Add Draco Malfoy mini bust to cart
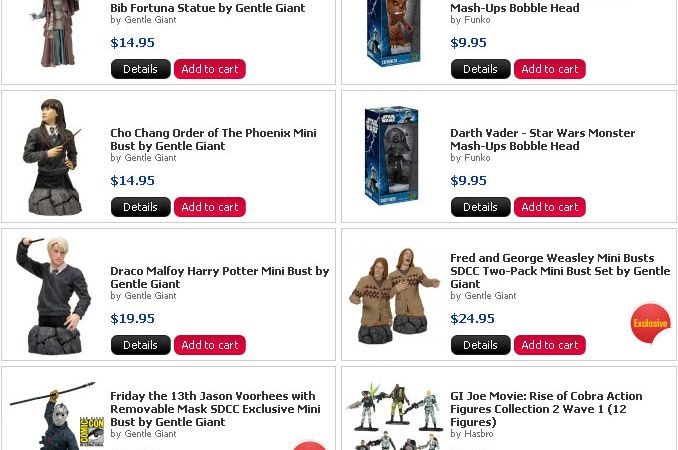The height and width of the screenshot is (450, 678). click(210, 345)
